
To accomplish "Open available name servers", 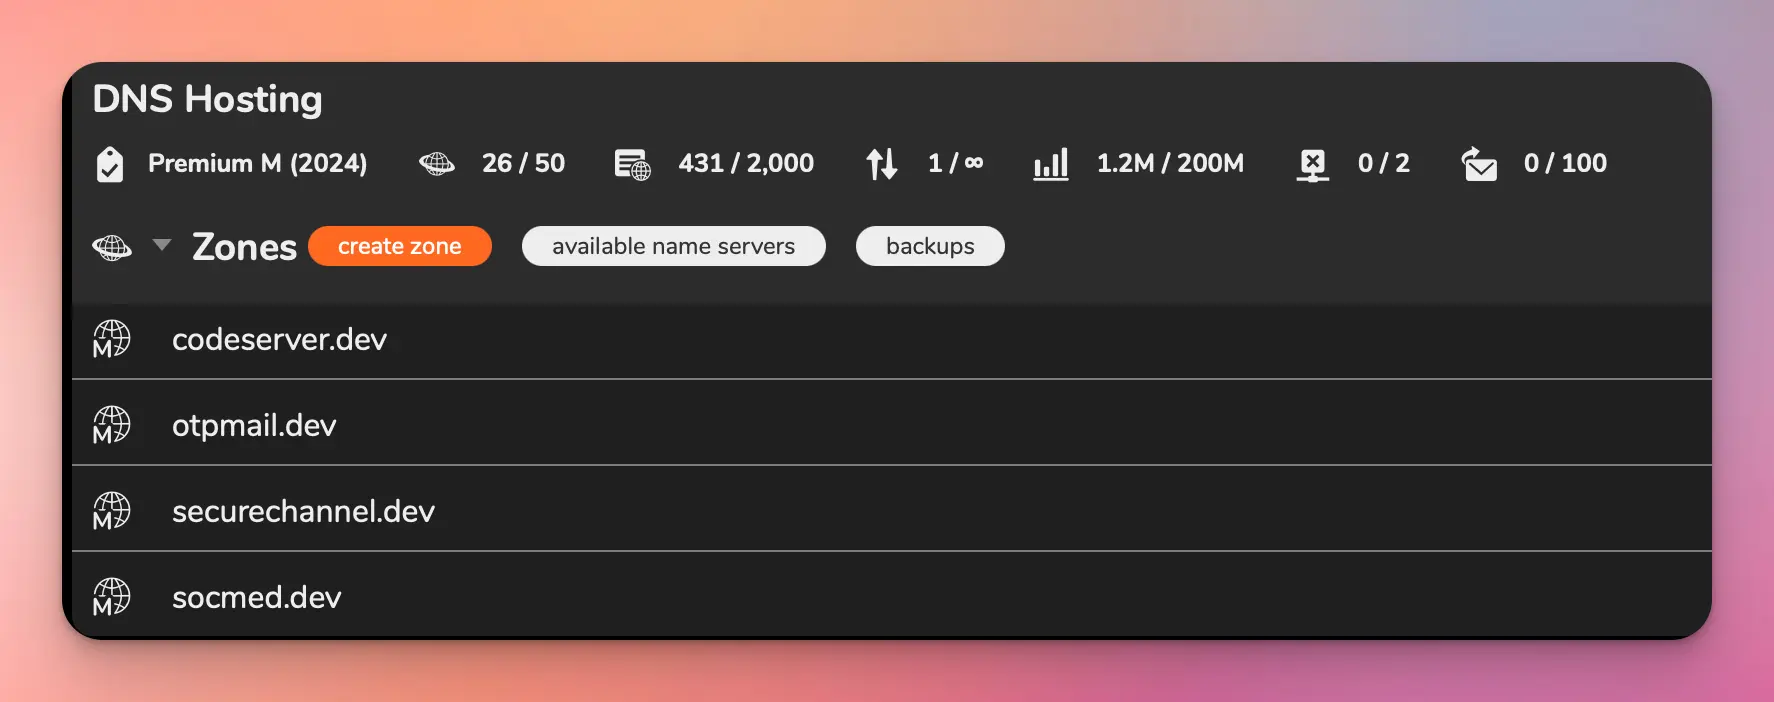I will (x=674, y=246).
